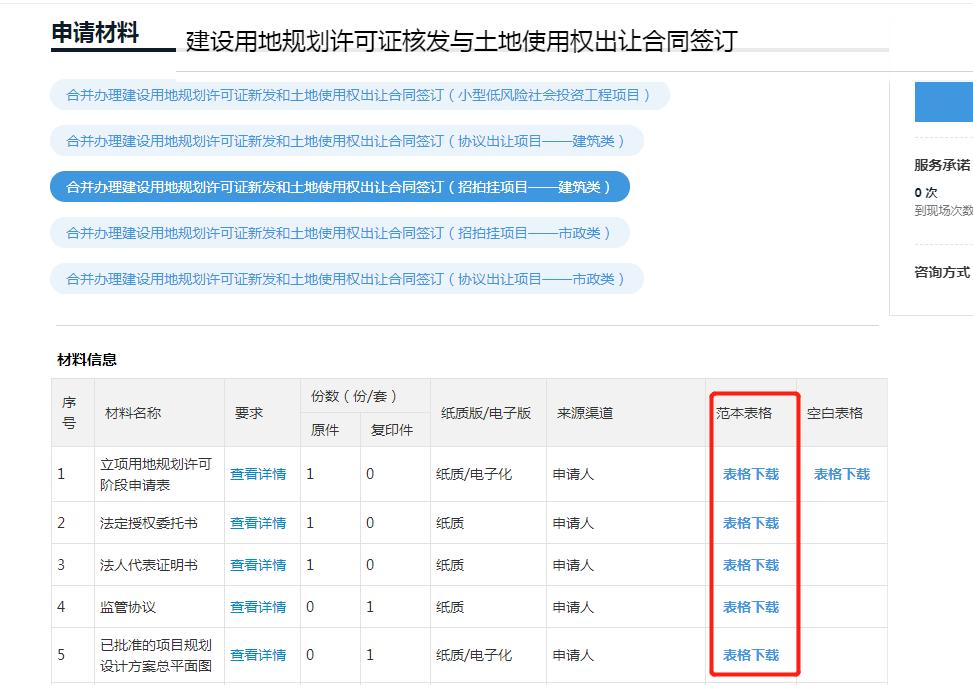Download 法人代表证明书 sample form
The height and width of the screenshot is (685, 973).
750,565
